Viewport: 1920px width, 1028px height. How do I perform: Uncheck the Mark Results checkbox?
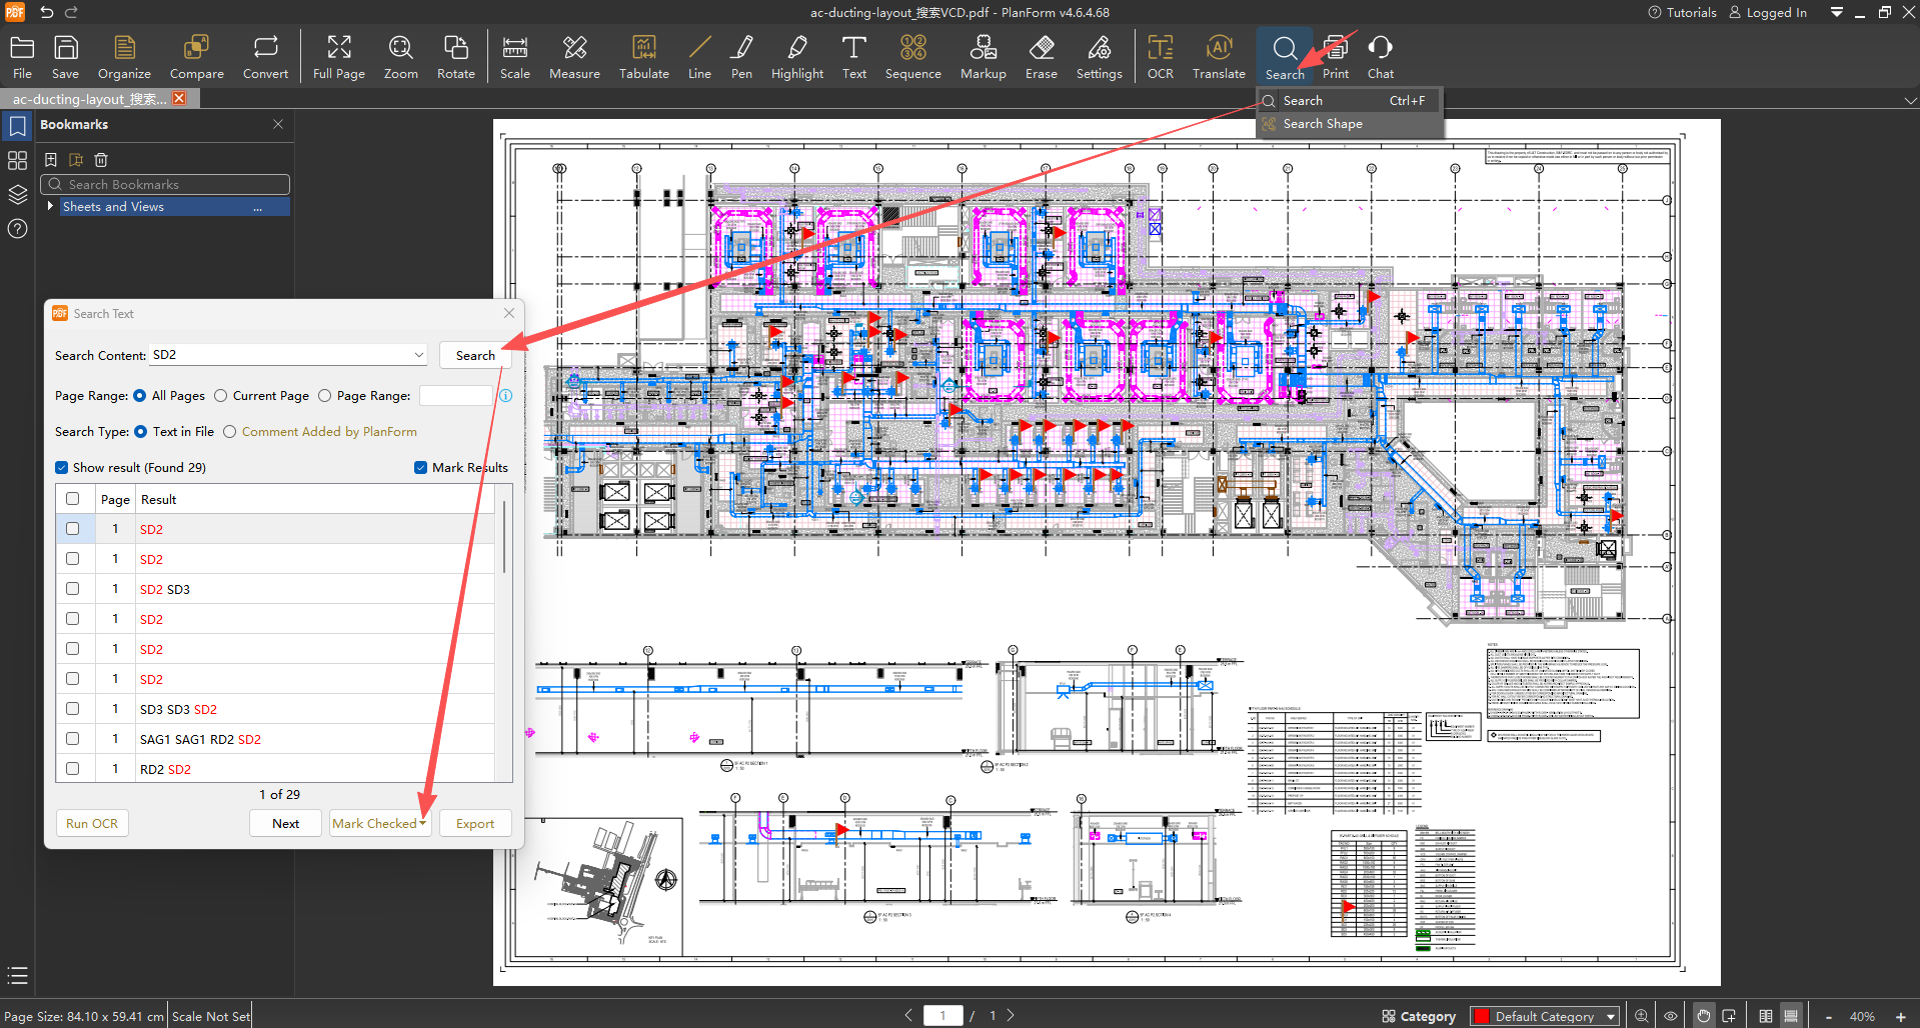[421, 468]
